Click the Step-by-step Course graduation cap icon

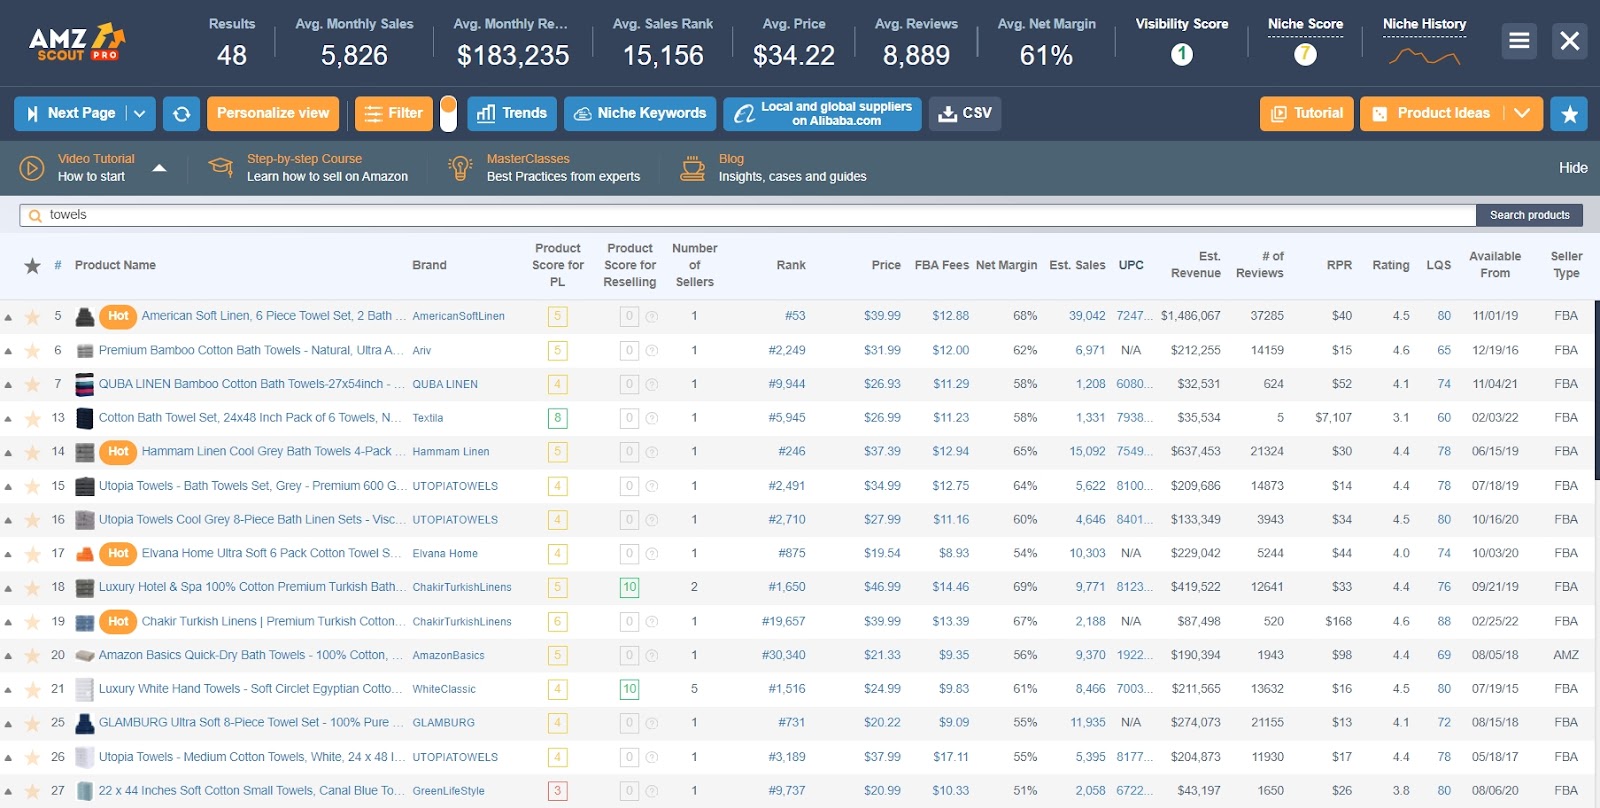click(x=221, y=167)
